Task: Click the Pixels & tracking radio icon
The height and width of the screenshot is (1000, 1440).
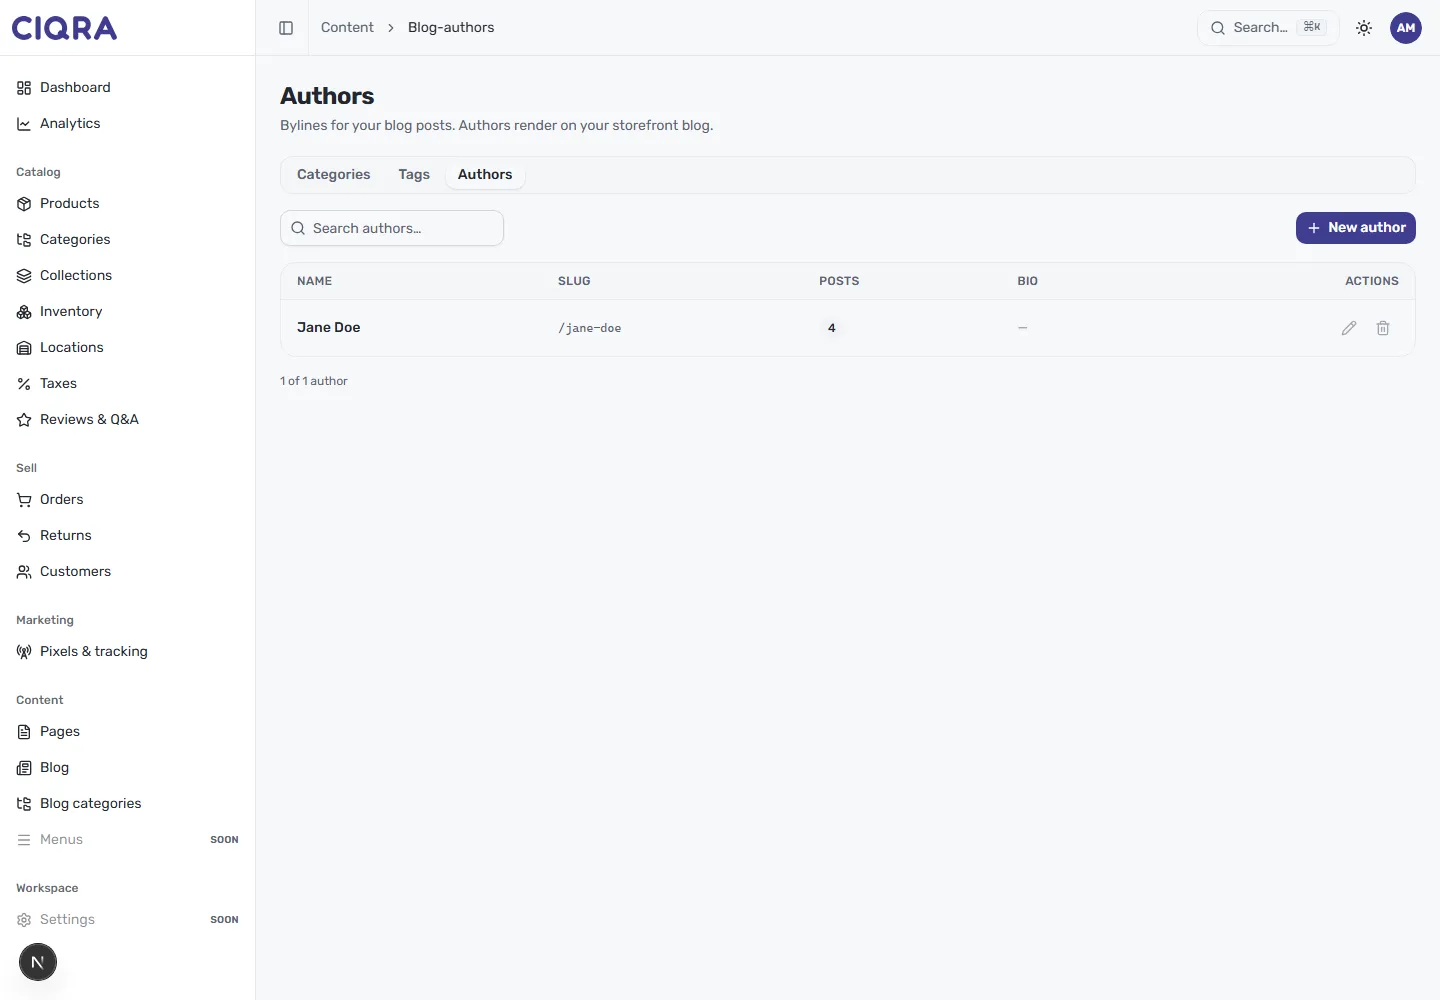Action: [x=24, y=652]
